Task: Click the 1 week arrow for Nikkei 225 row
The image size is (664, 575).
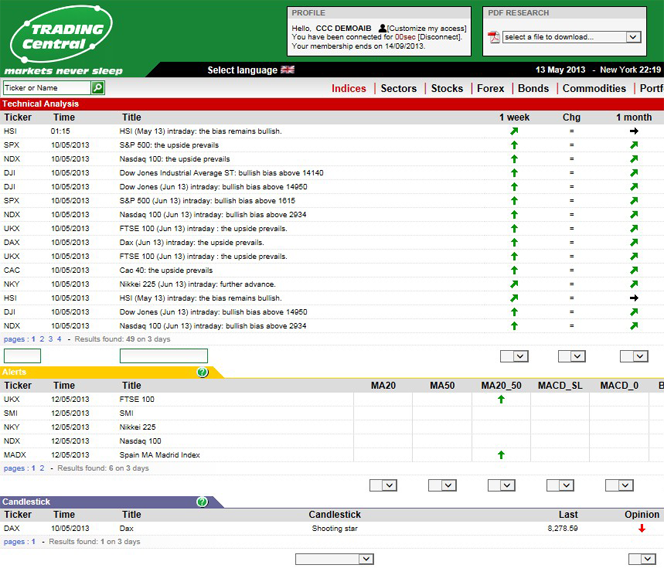Action: pyautogui.click(x=514, y=284)
